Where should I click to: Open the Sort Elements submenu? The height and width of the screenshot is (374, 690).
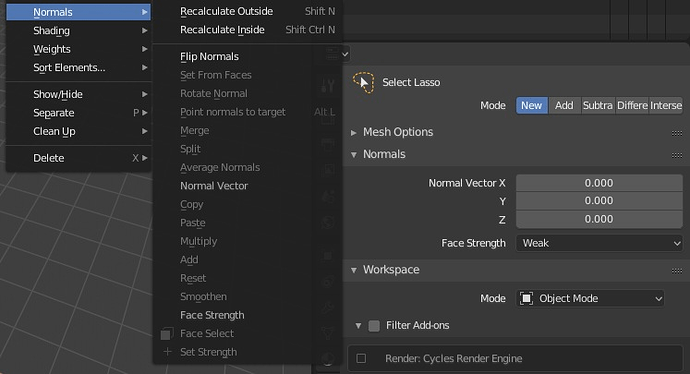[x=78, y=67]
